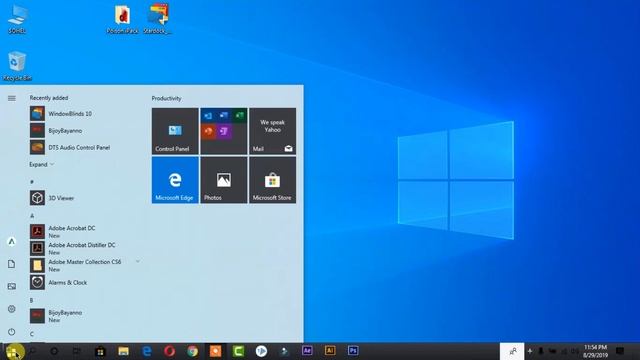Click the letter B index header
The image size is (640, 360).
click(32, 300)
